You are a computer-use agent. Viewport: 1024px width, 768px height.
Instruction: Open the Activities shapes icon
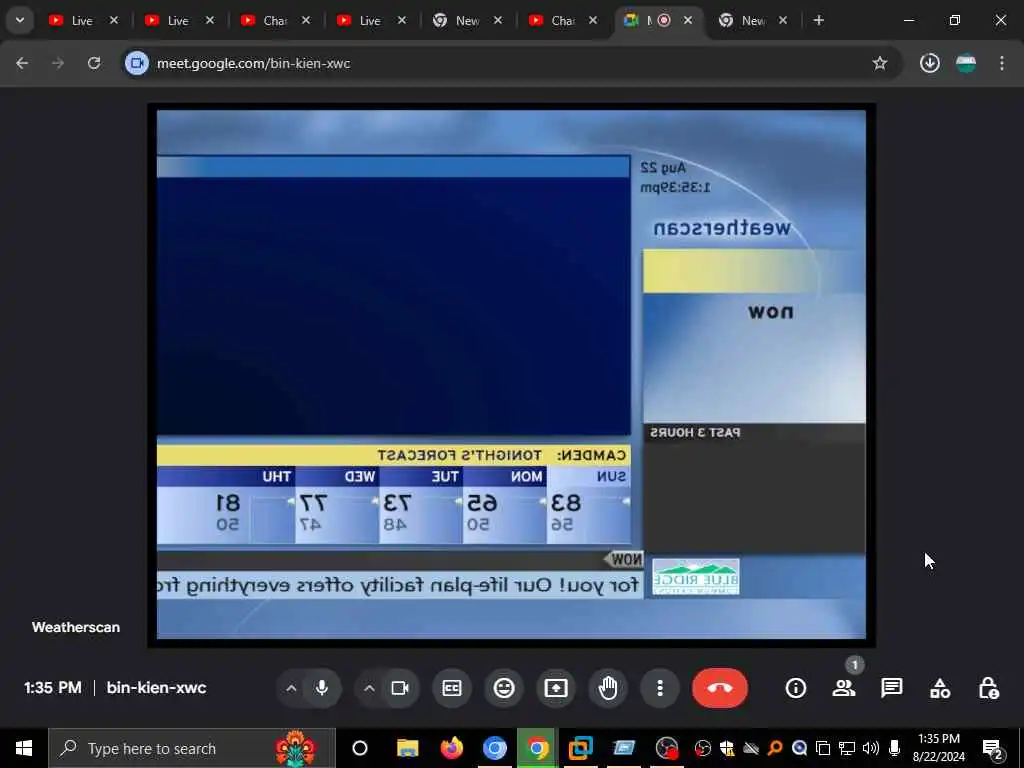(940, 688)
